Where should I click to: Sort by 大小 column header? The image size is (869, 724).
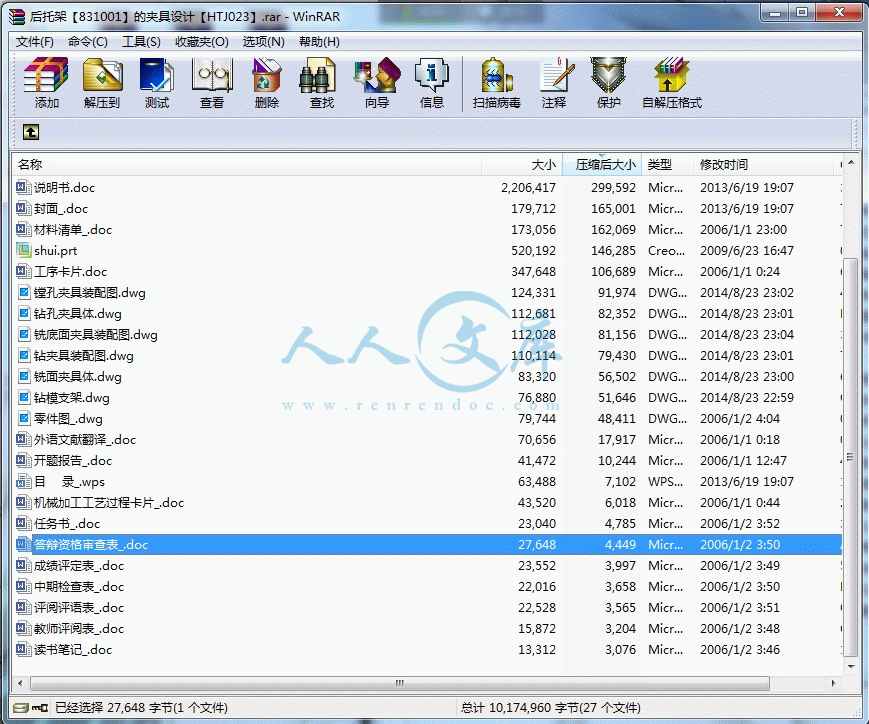(x=522, y=165)
